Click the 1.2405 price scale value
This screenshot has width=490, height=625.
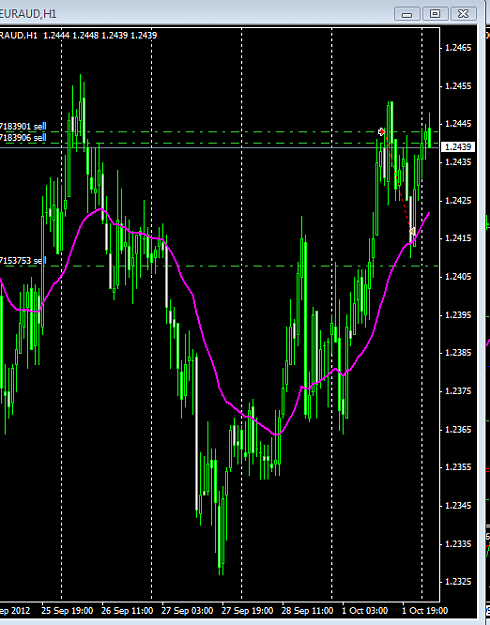point(458,277)
